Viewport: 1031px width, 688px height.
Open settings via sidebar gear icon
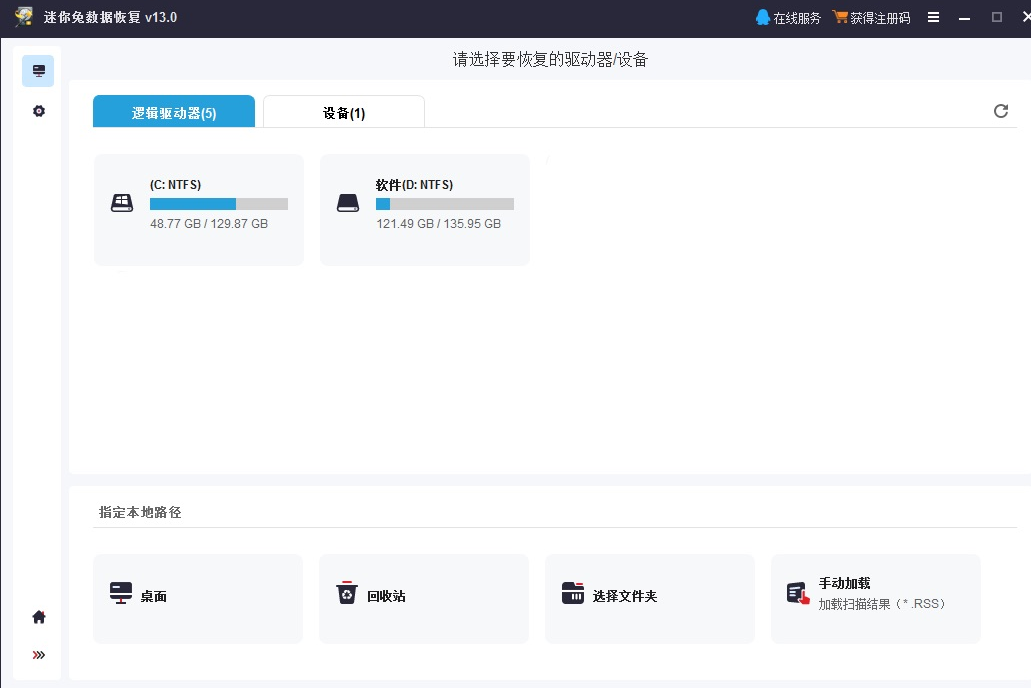point(39,111)
